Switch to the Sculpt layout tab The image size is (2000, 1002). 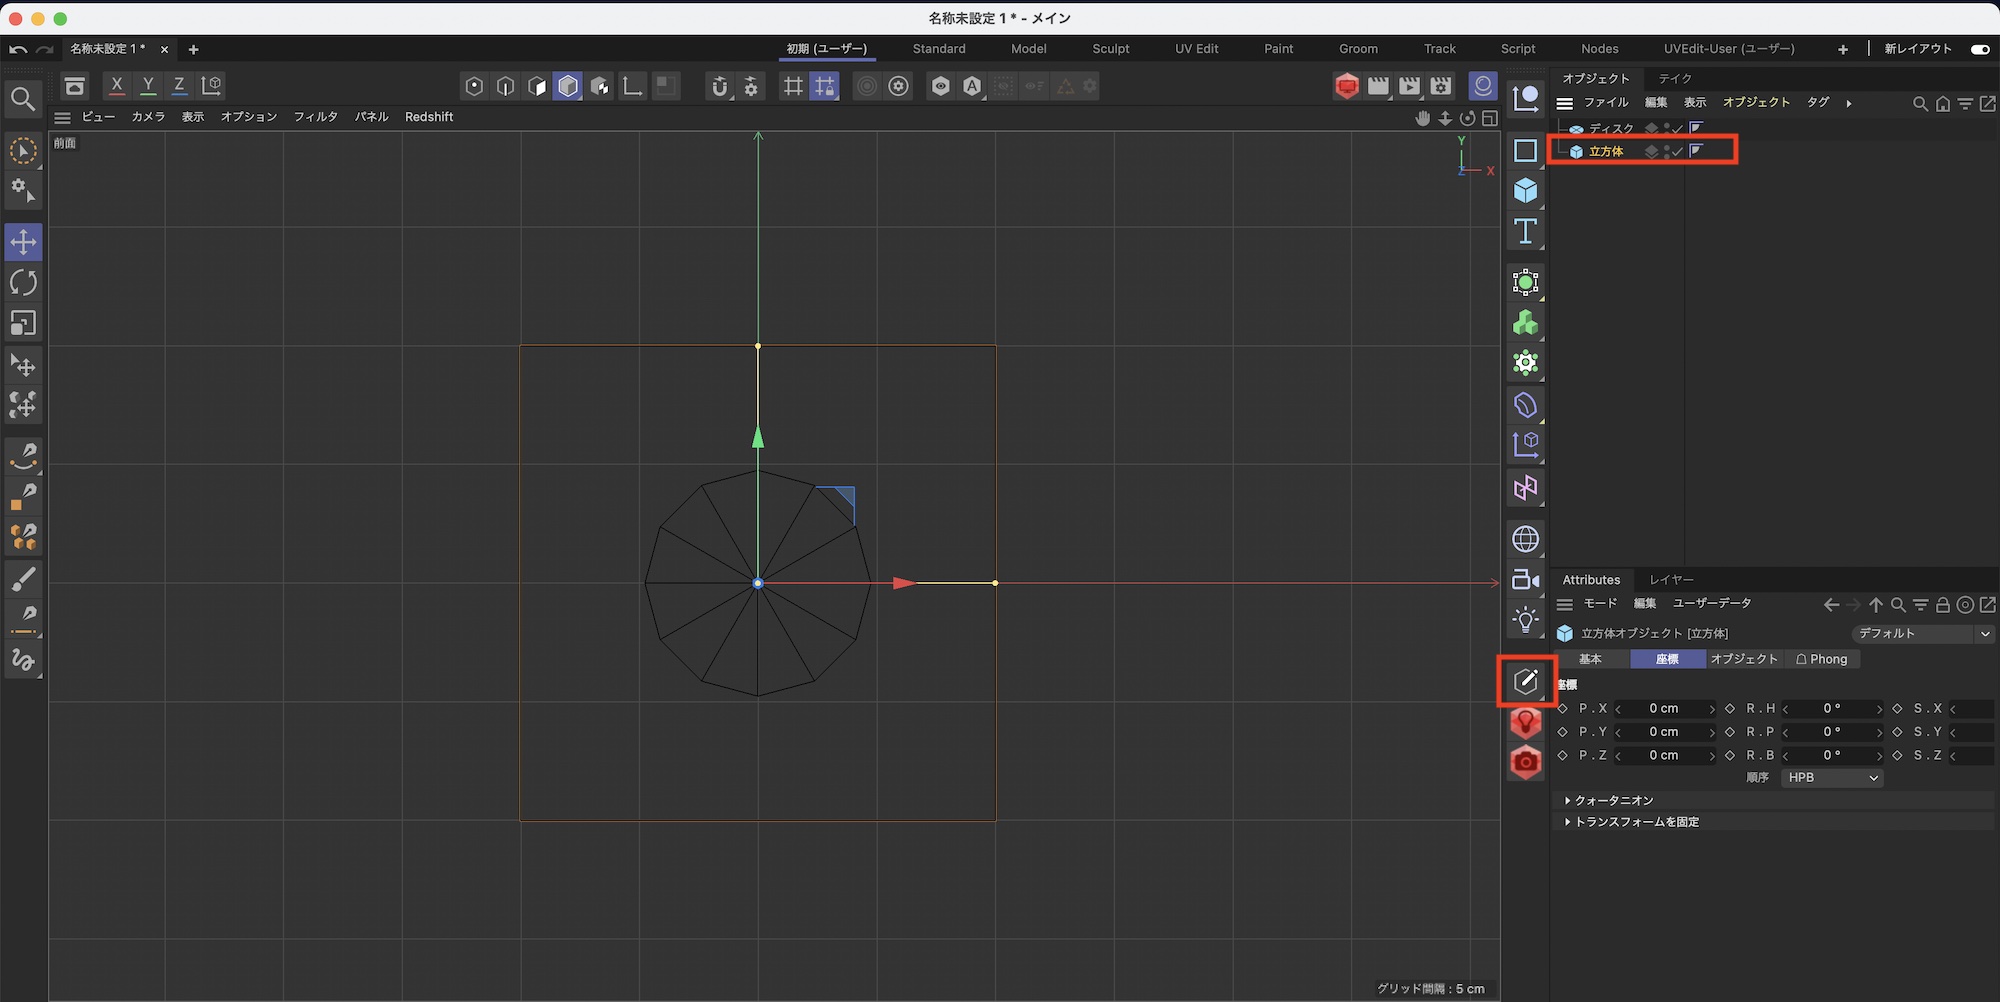(x=1110, y=49)
